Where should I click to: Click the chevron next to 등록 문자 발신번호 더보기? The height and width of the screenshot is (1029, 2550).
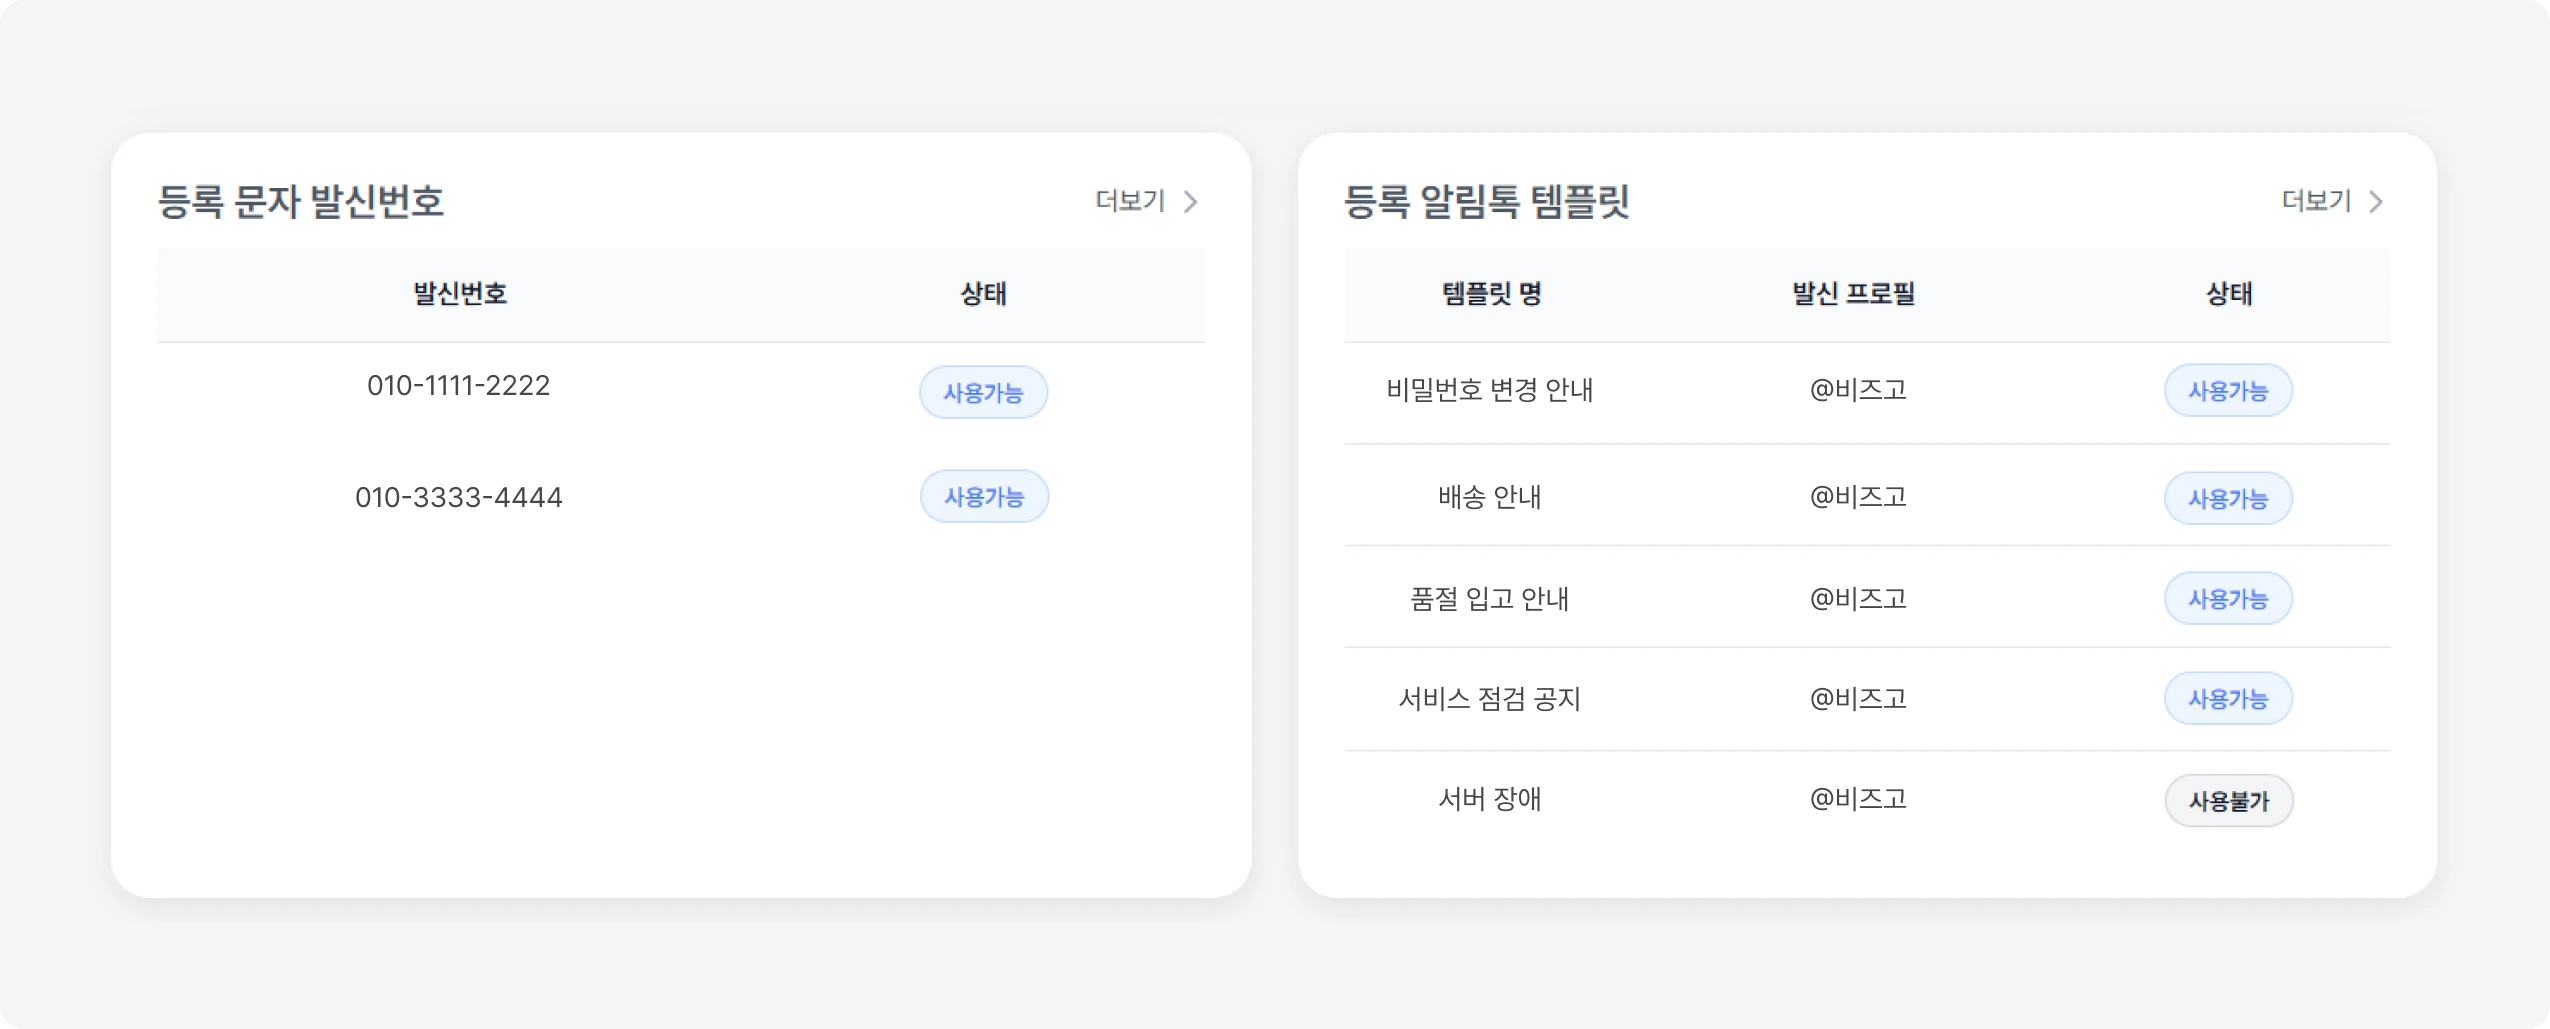pos(1194,202)
